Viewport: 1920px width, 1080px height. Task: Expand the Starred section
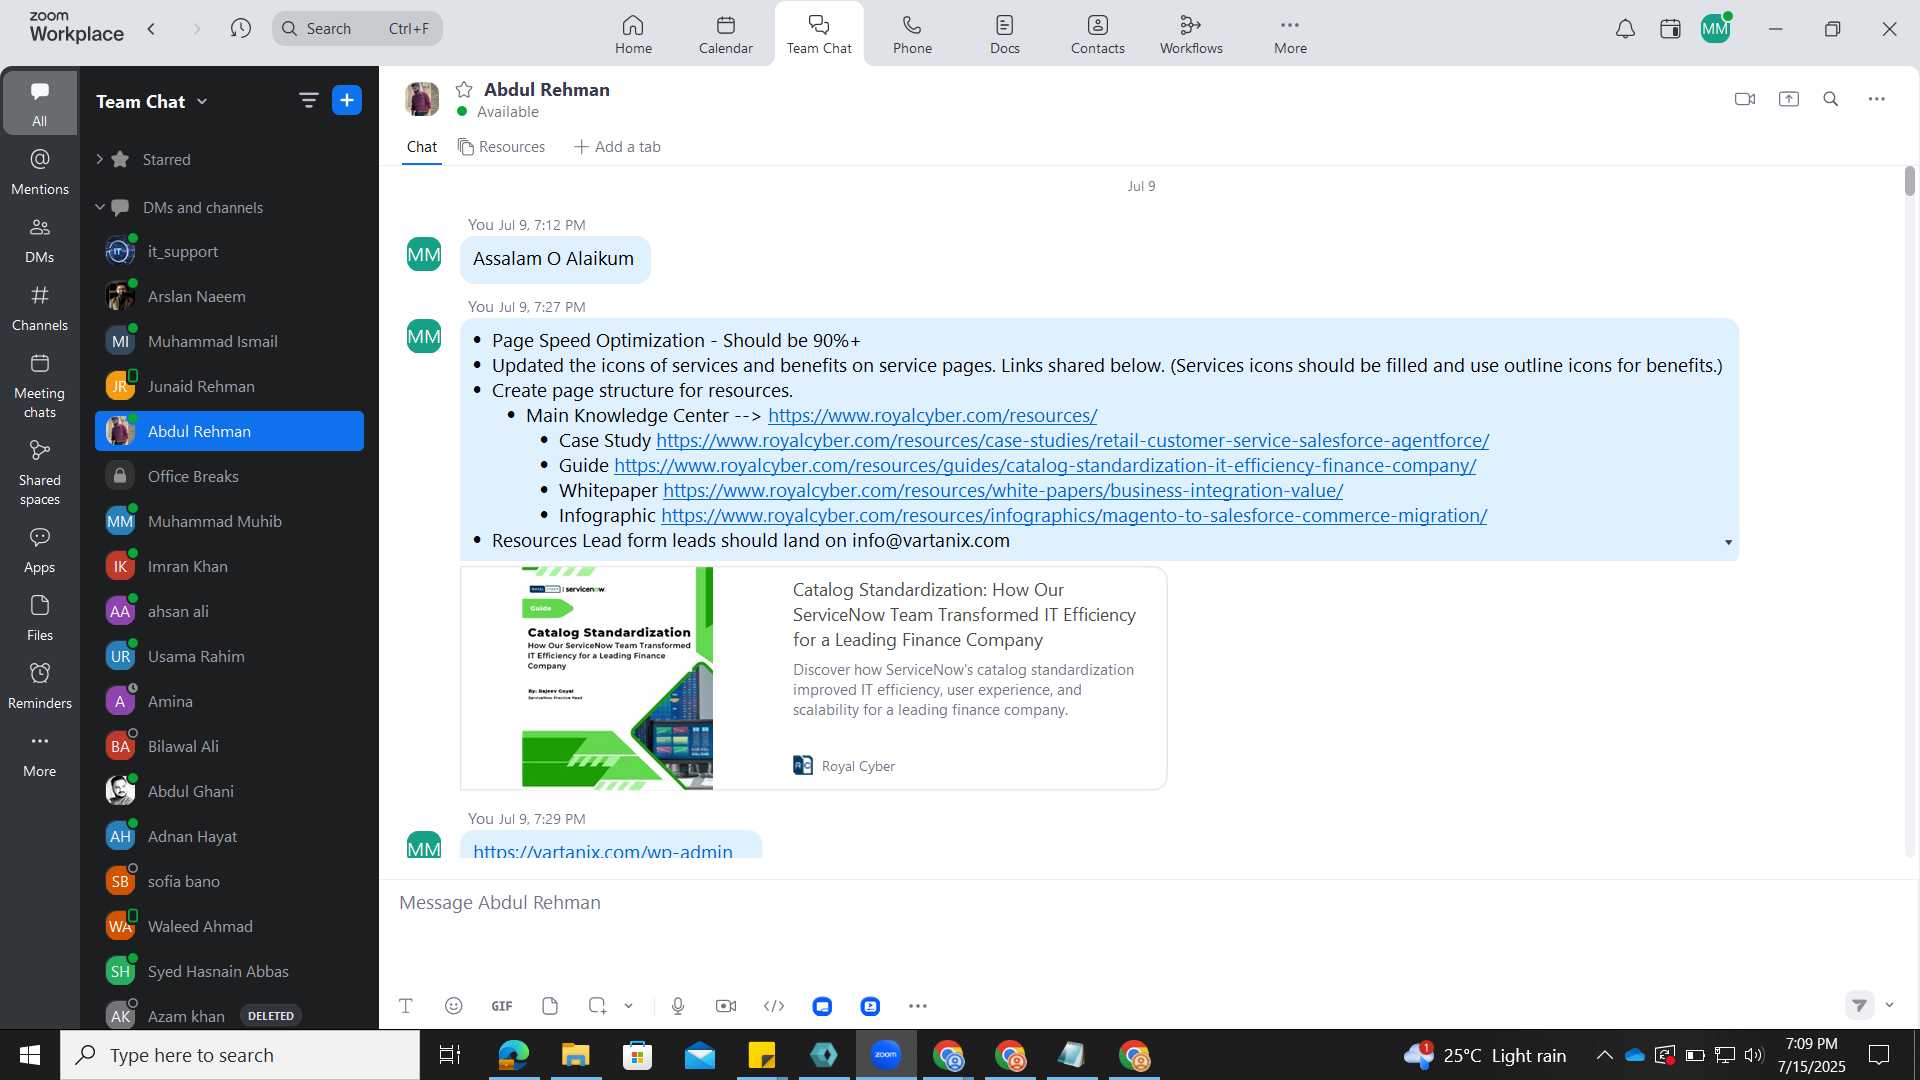[x=99, y=159]
